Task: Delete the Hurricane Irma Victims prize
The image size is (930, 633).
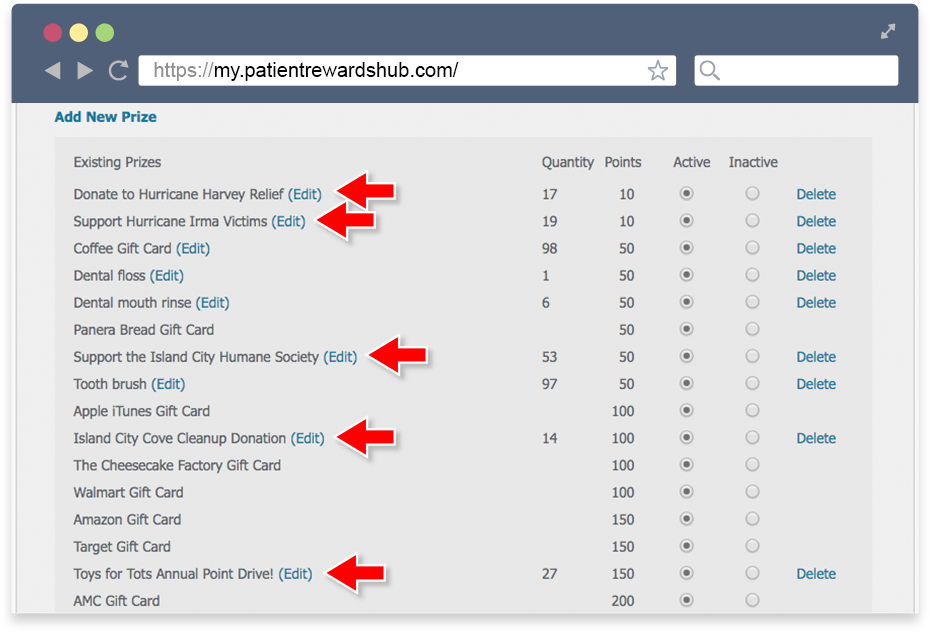Action: pyautogui.click(x=816, y=222)
